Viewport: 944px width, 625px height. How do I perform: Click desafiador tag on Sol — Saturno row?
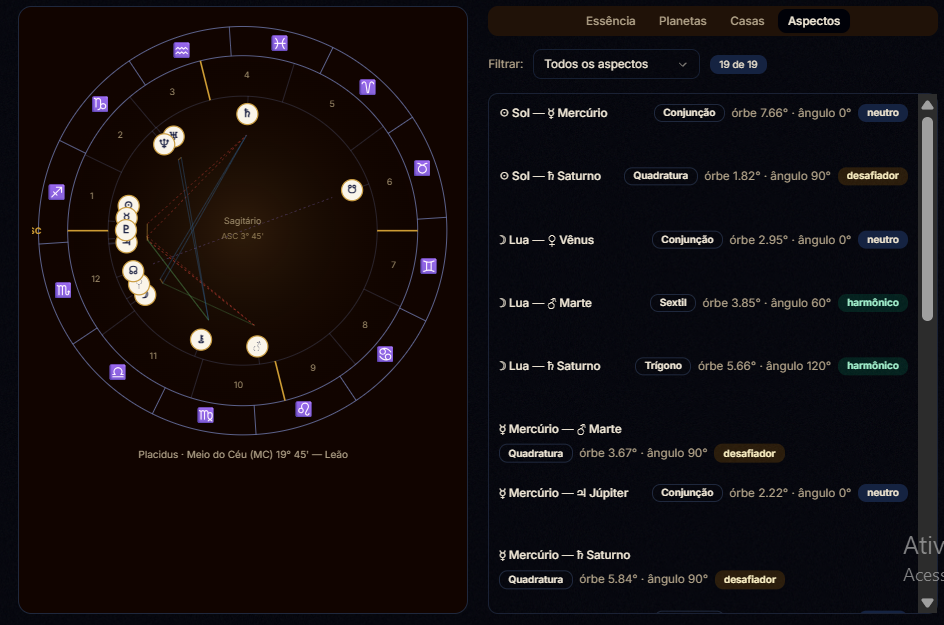[872, 176]
